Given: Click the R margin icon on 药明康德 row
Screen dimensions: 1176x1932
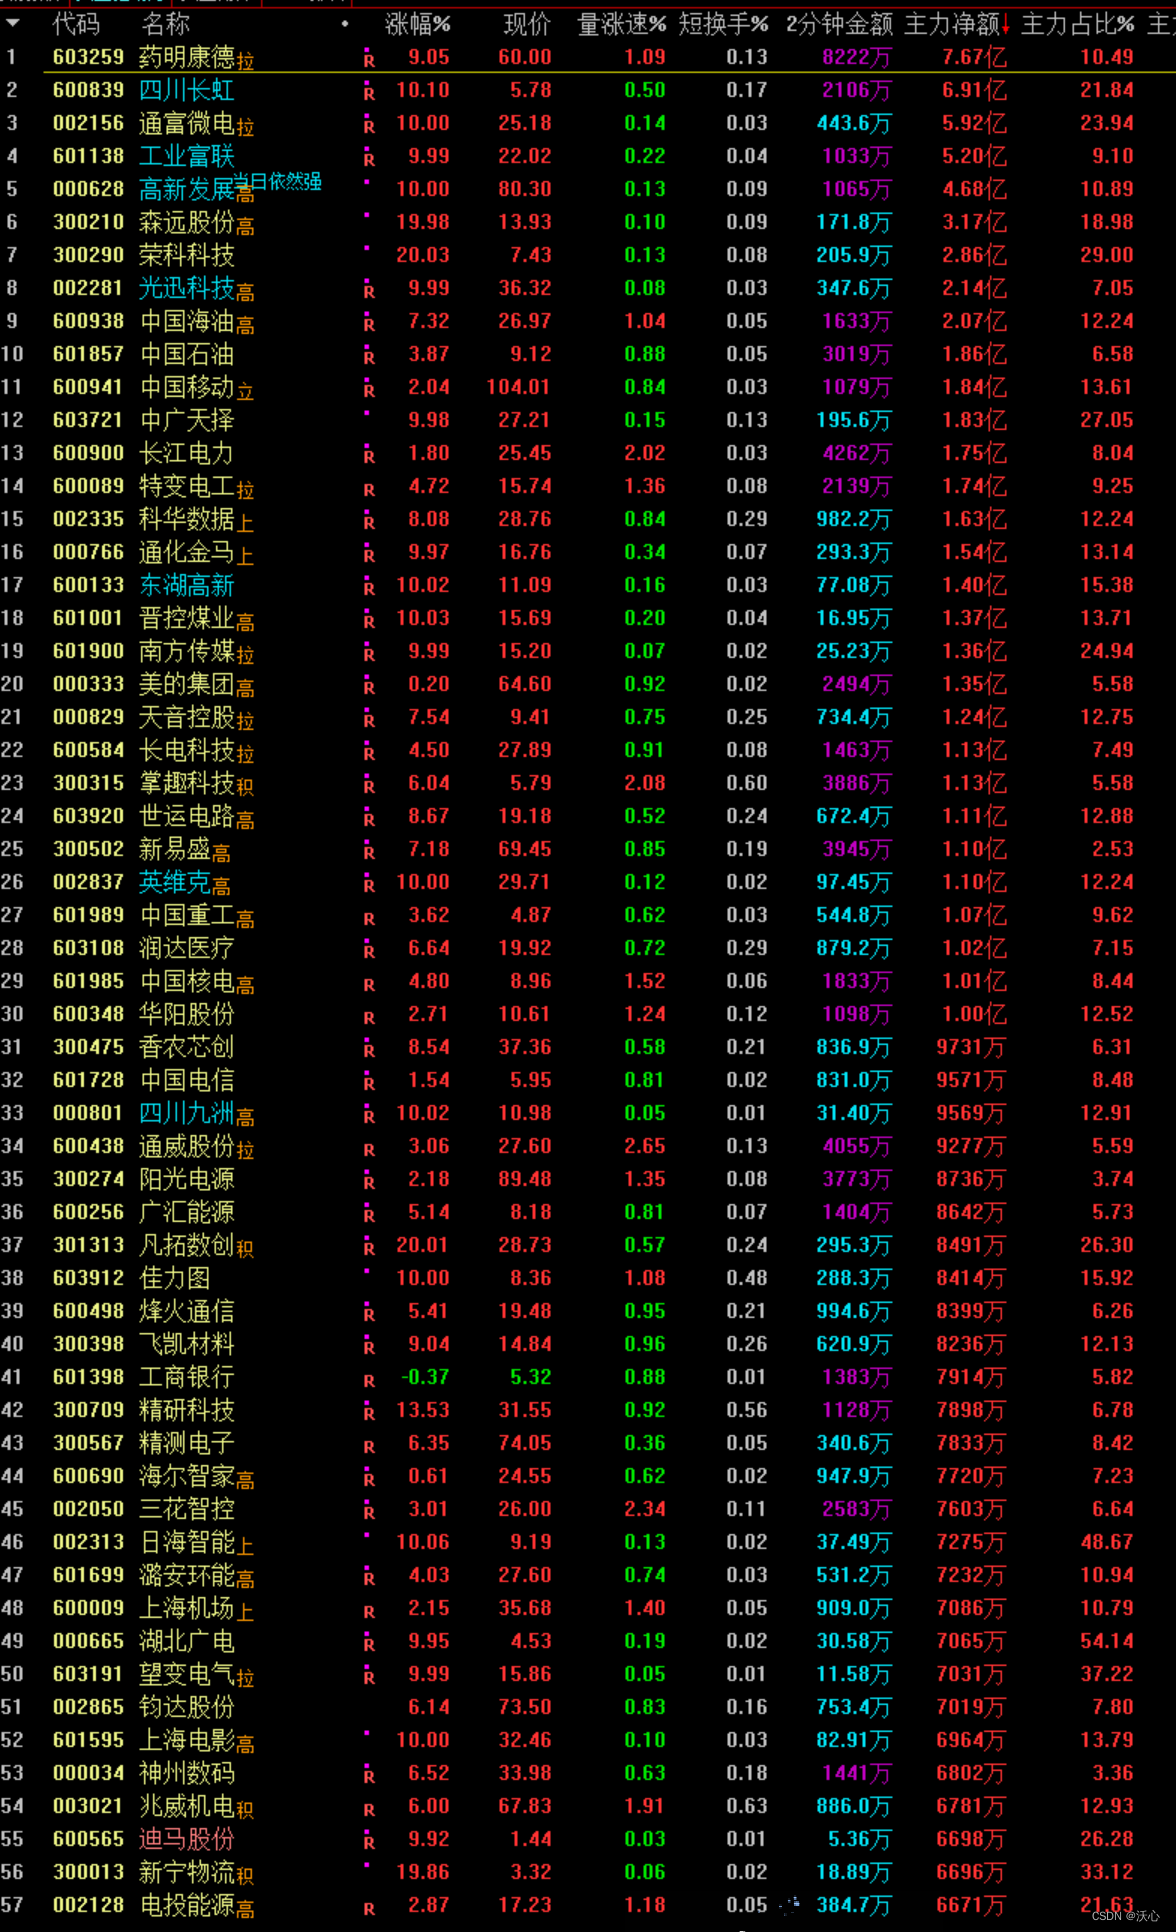Looking at the screenshot, I should click(x=369, y=59).
